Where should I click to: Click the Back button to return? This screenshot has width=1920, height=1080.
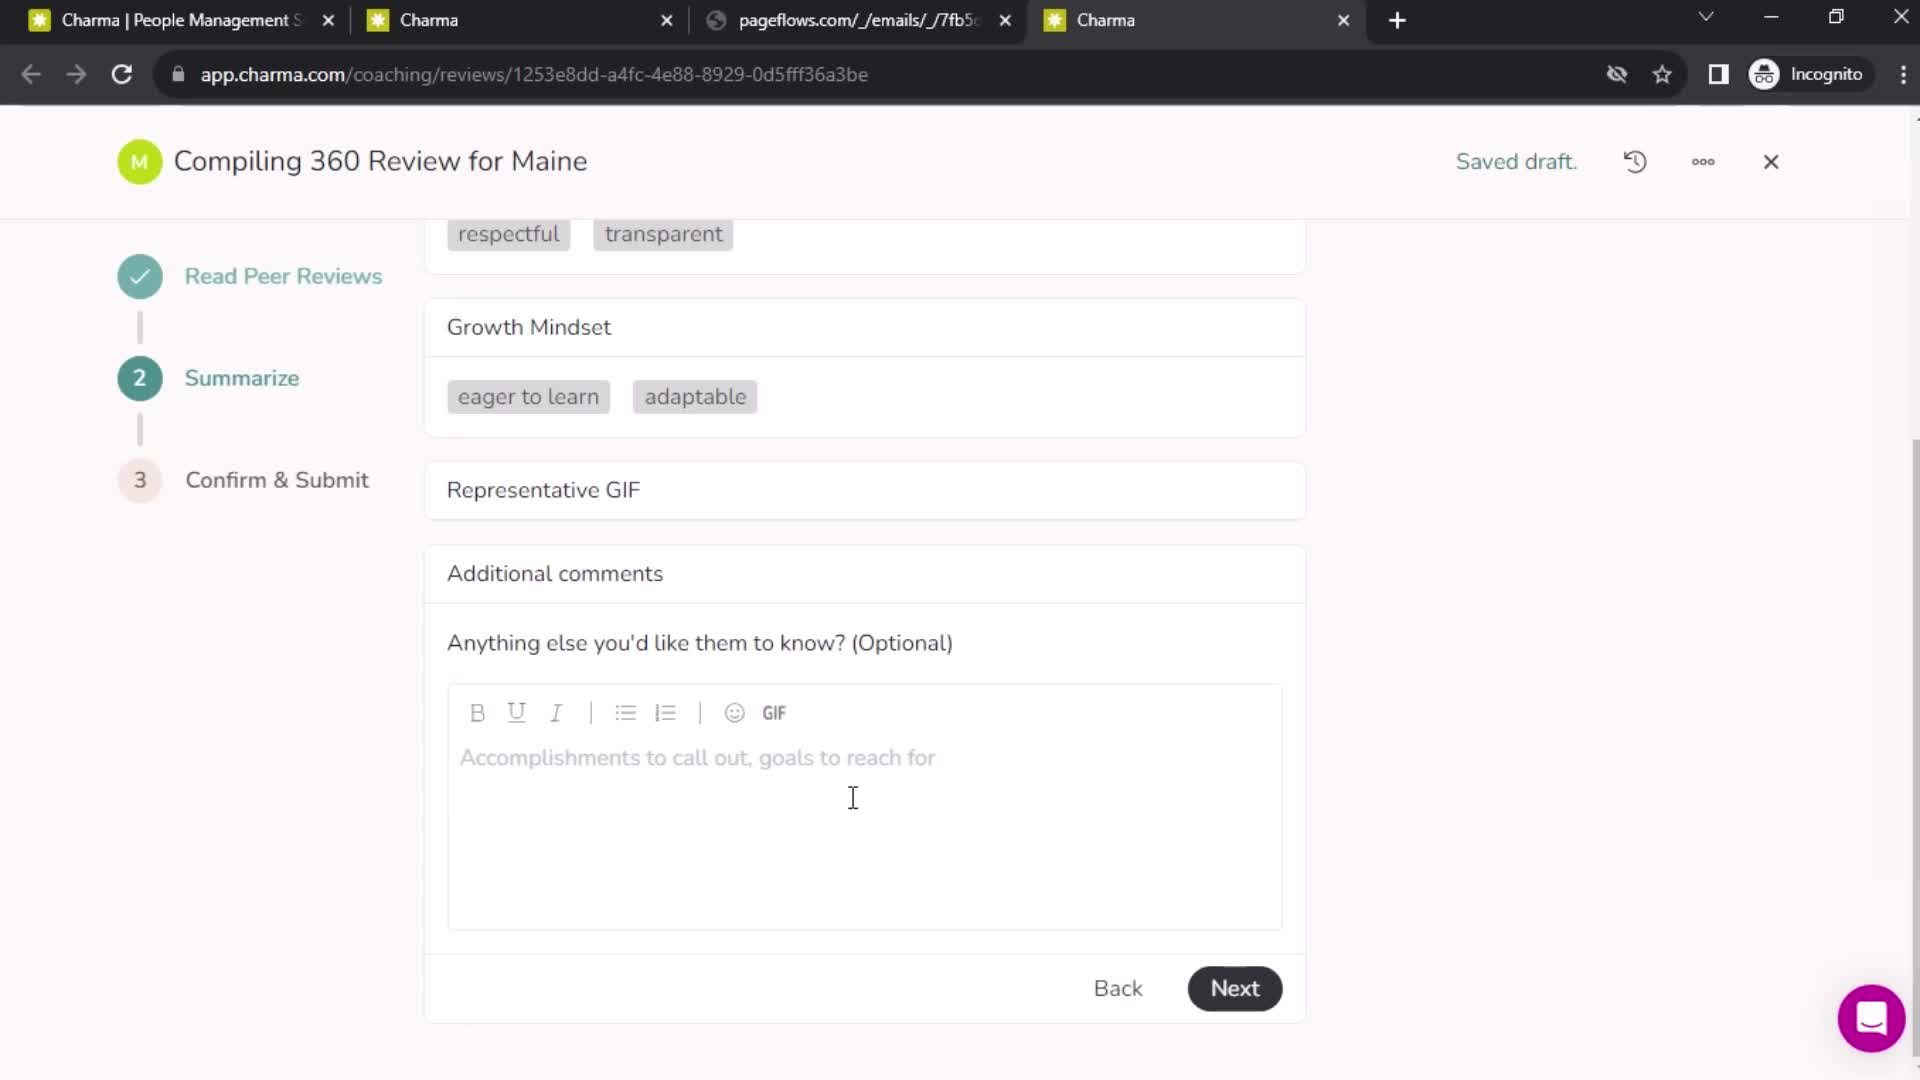pos(1118,988)
